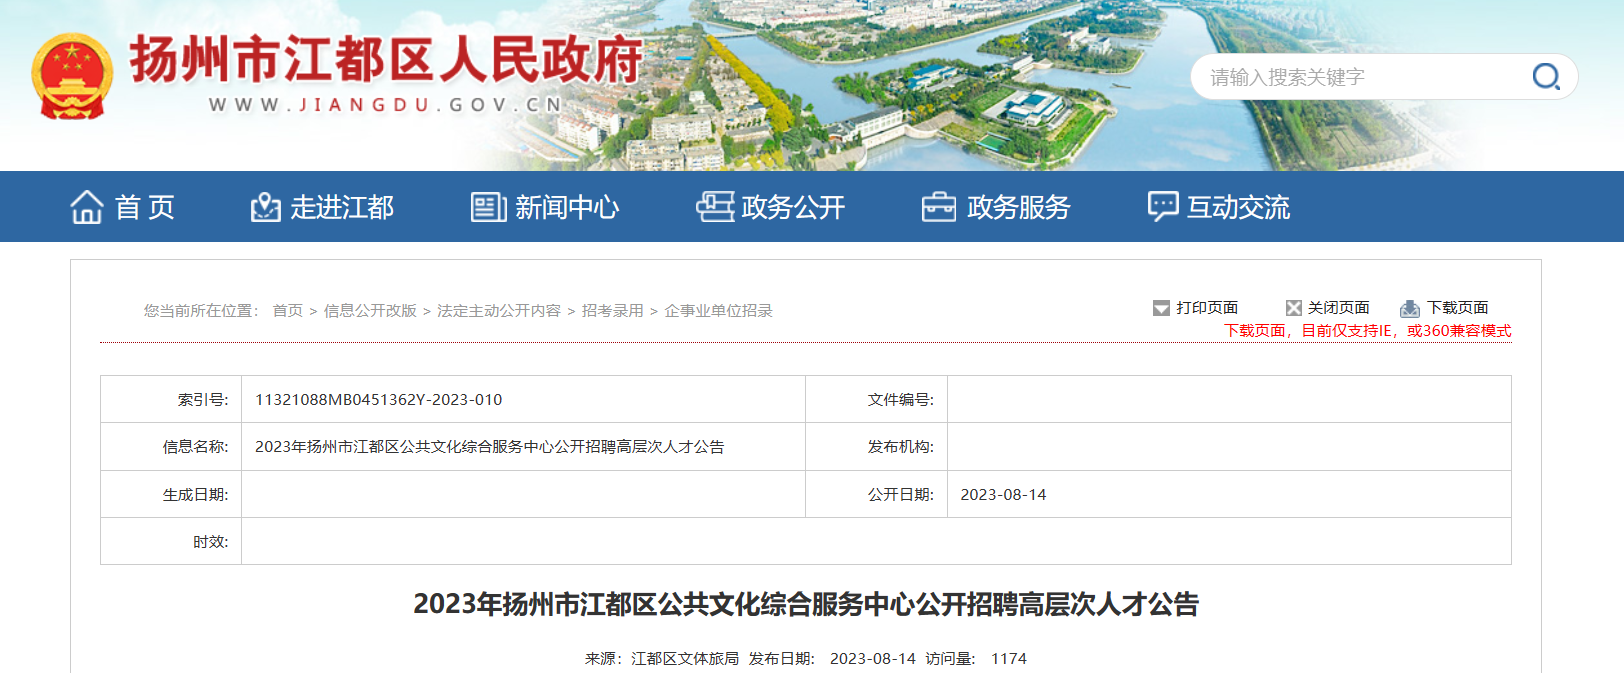Open the 政务服务 menu item
The width and height of the screenshot is (1624, 673).
point(1018,207)
